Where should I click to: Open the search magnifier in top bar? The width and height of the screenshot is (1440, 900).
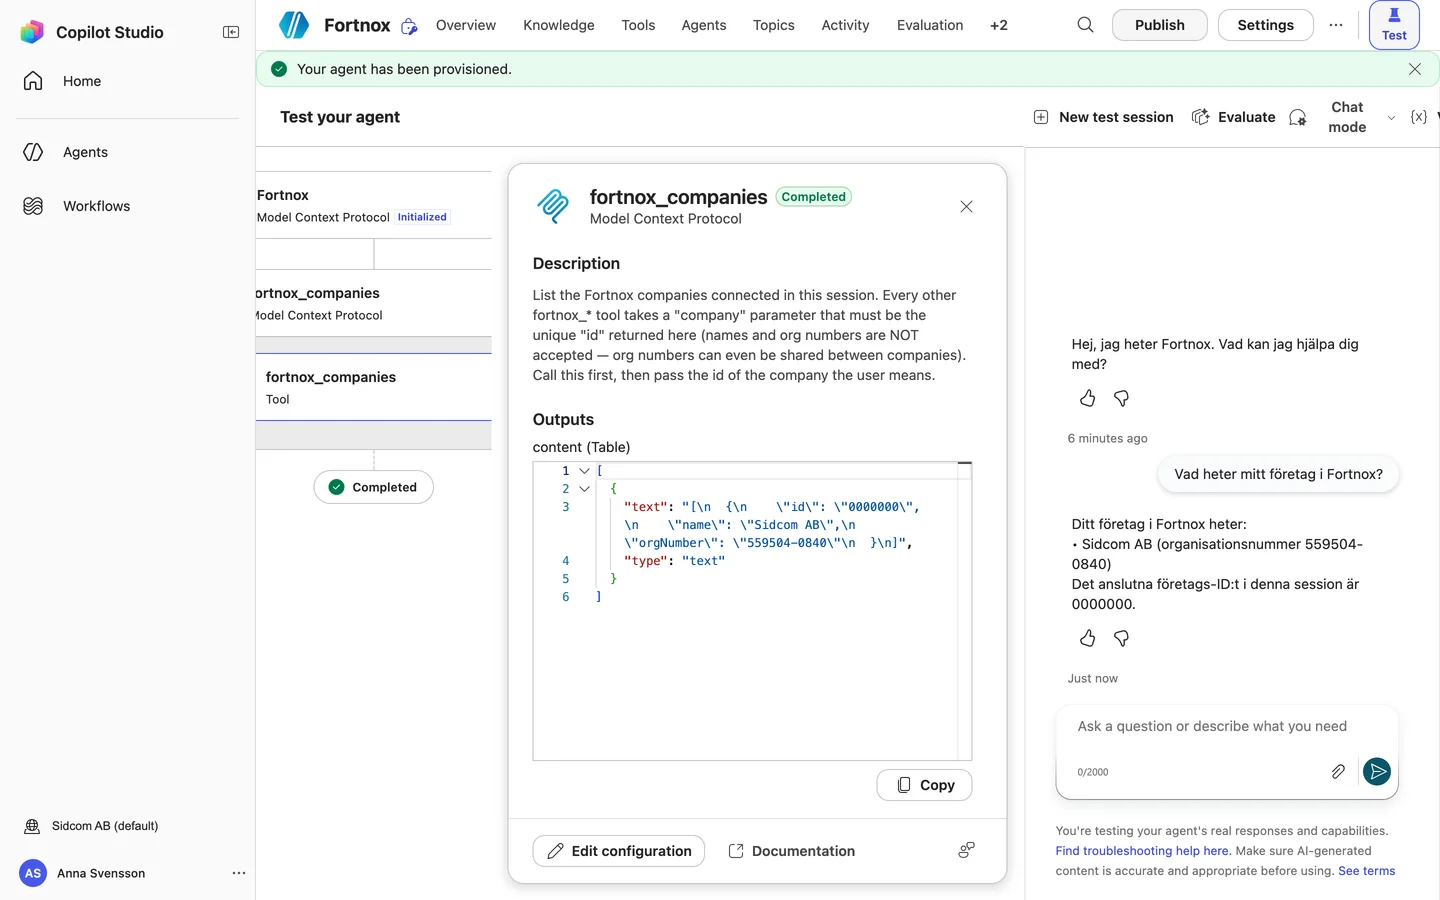[1085, 25]
